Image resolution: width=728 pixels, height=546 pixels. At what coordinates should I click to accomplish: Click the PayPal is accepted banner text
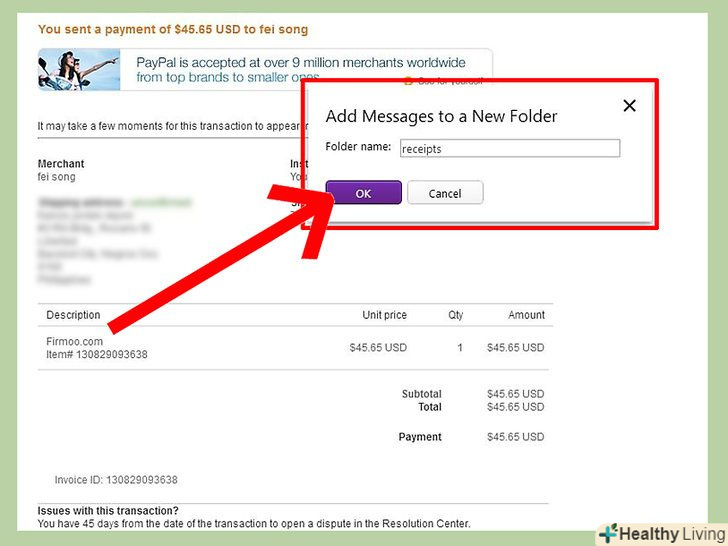coord(300,70)
